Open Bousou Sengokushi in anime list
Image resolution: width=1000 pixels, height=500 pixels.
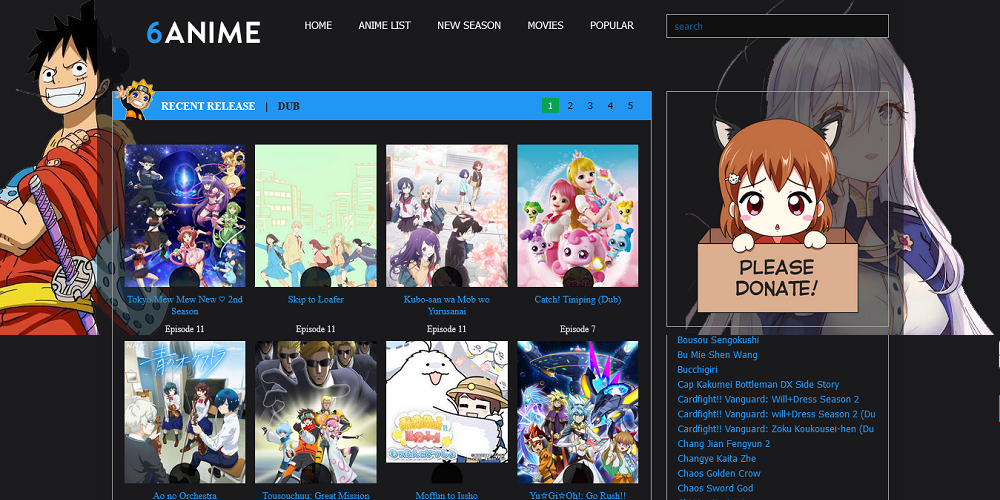(x=718, y=340)
